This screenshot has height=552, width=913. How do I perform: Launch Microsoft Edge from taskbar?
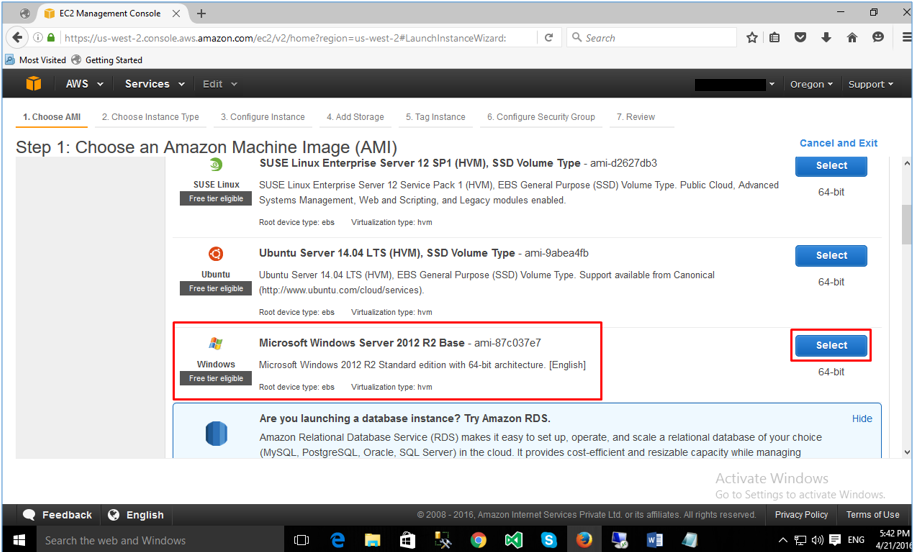[x=338, y=540]
